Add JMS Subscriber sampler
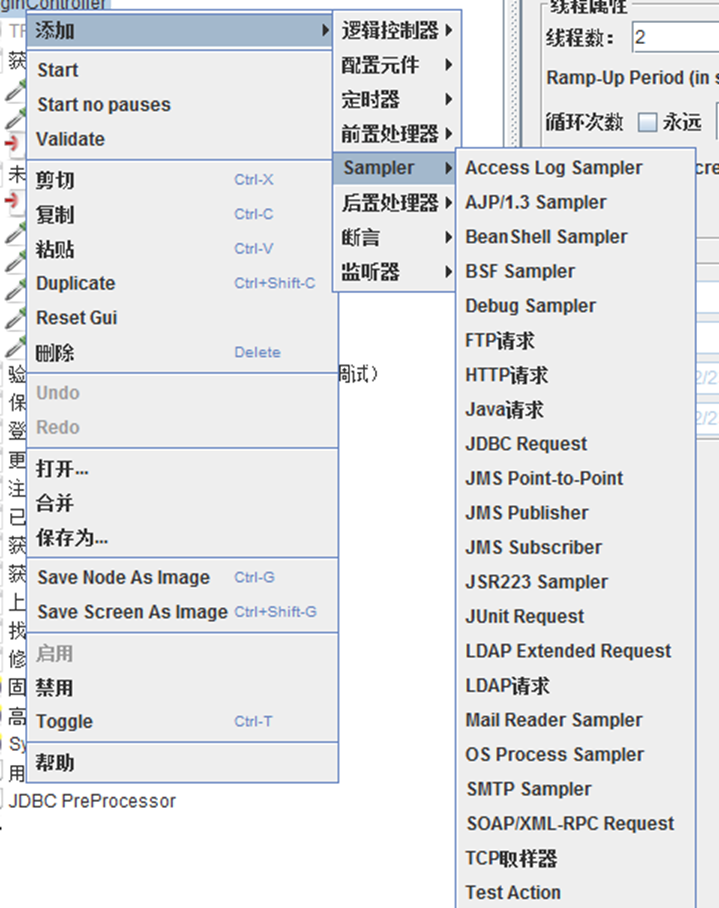This screenshot has width=719, height=908. (576, 547)
